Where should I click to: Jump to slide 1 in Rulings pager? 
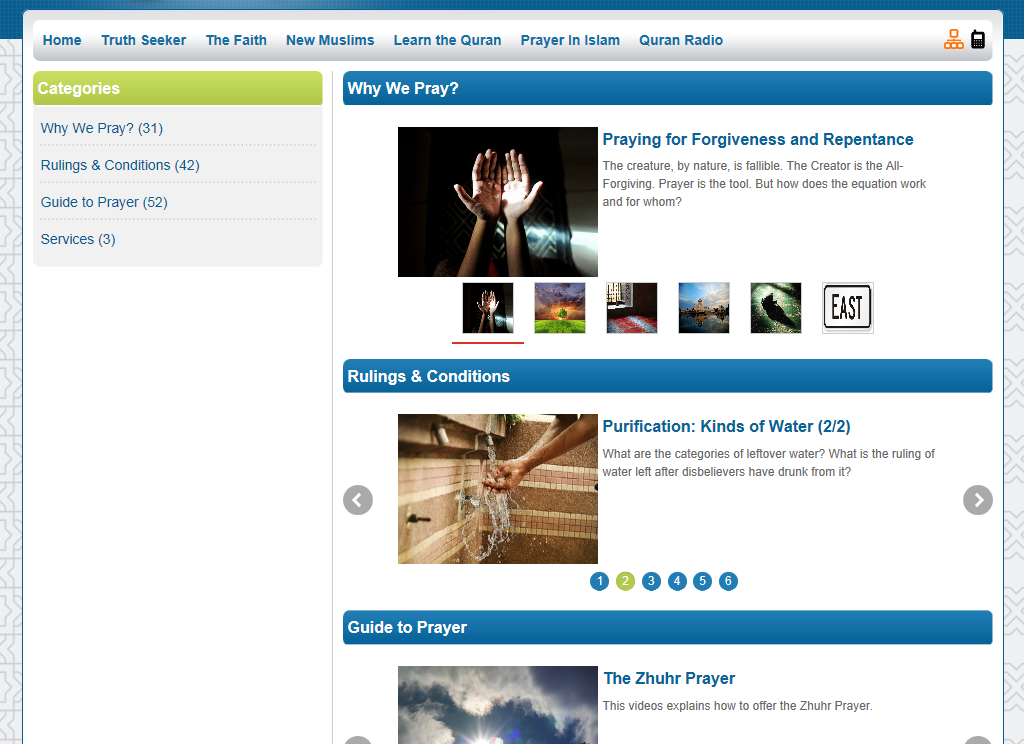click(x=600, y=581)
